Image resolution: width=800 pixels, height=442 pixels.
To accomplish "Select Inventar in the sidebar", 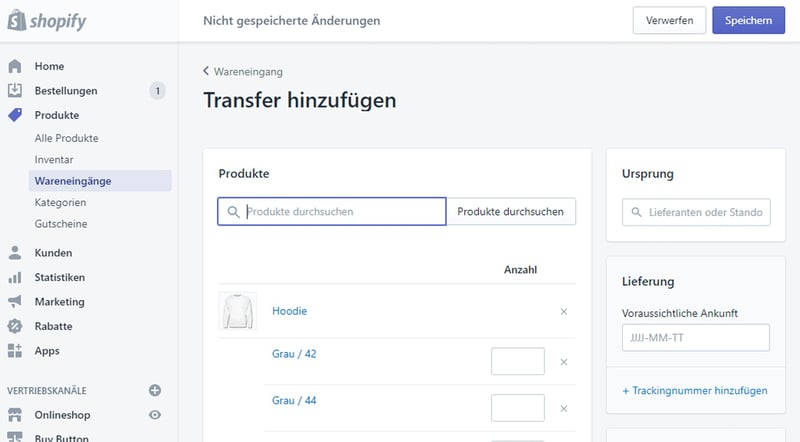I will tap(54, 159).
